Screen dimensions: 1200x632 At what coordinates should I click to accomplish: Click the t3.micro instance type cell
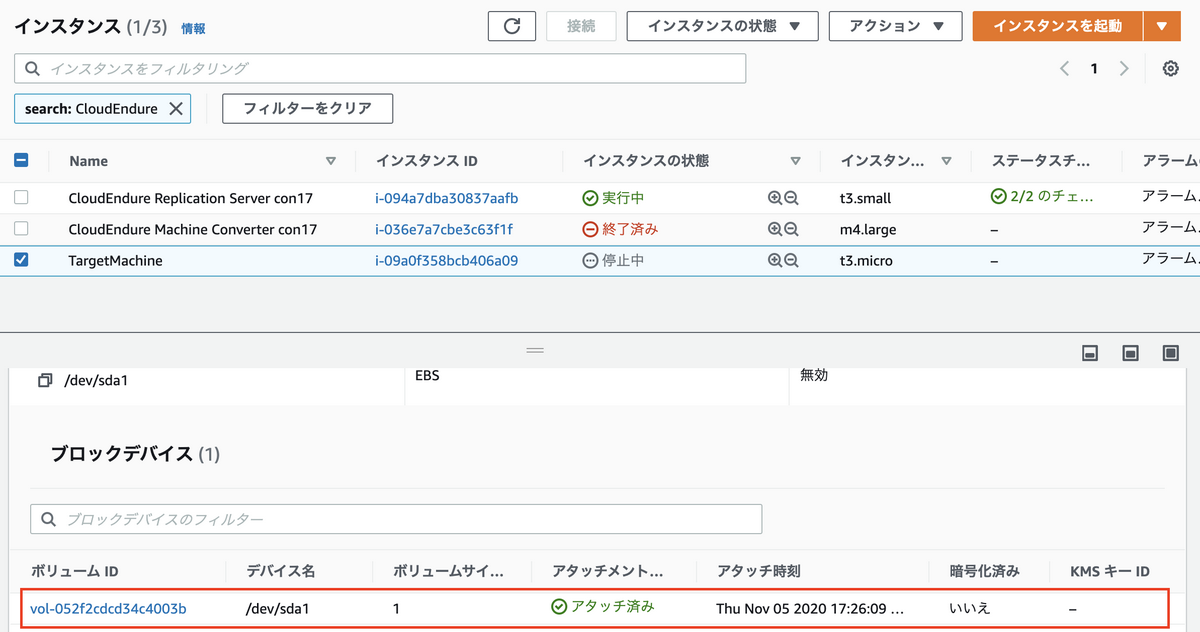(866, 260)
